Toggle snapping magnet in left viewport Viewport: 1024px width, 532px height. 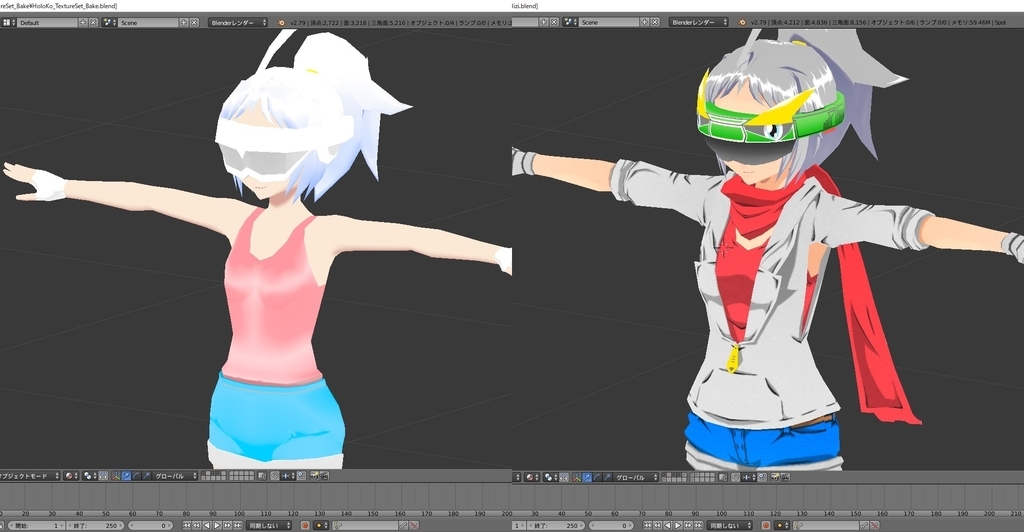pyautogui.click(x=301, y=476)
